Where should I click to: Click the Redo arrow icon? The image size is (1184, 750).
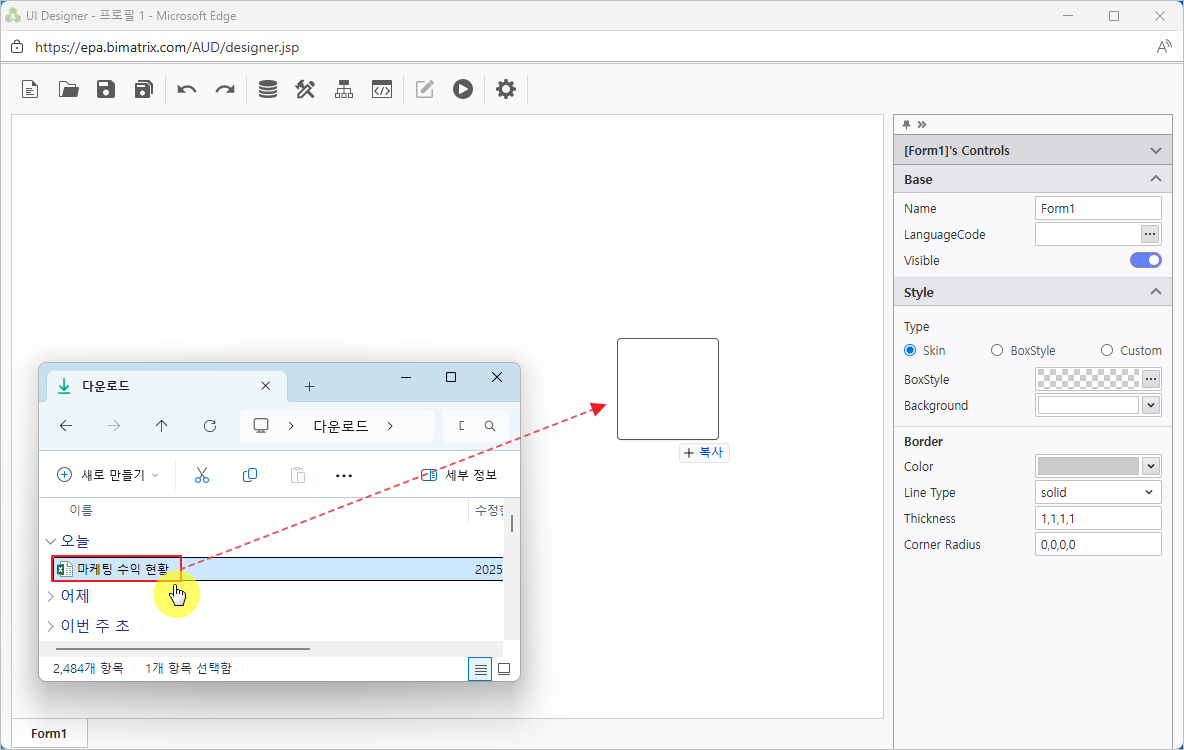[x=225, y=89]
